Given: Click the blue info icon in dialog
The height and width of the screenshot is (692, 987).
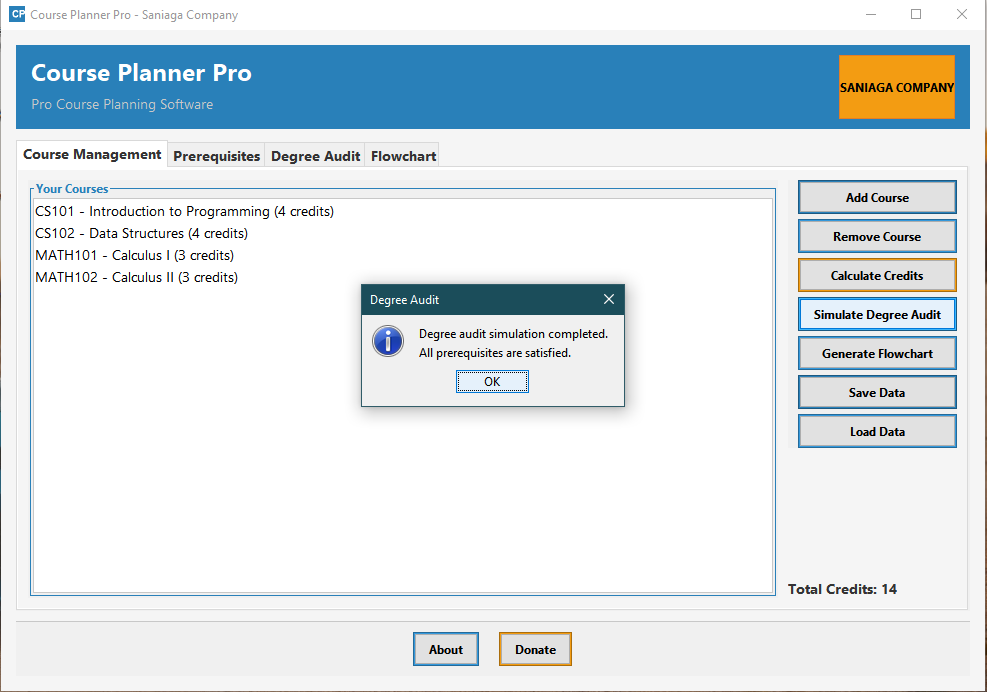Looking at the screenshot, I should [388, 341].
